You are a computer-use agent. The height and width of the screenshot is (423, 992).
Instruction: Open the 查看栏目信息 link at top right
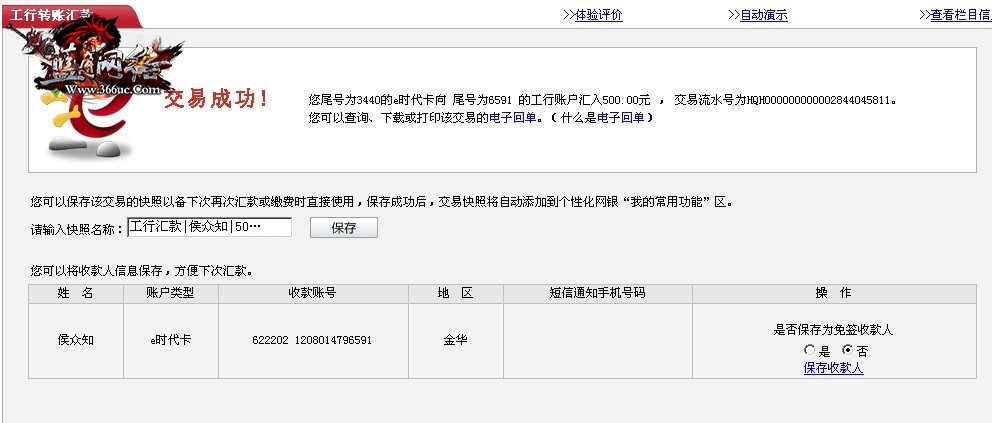(960, 15)
